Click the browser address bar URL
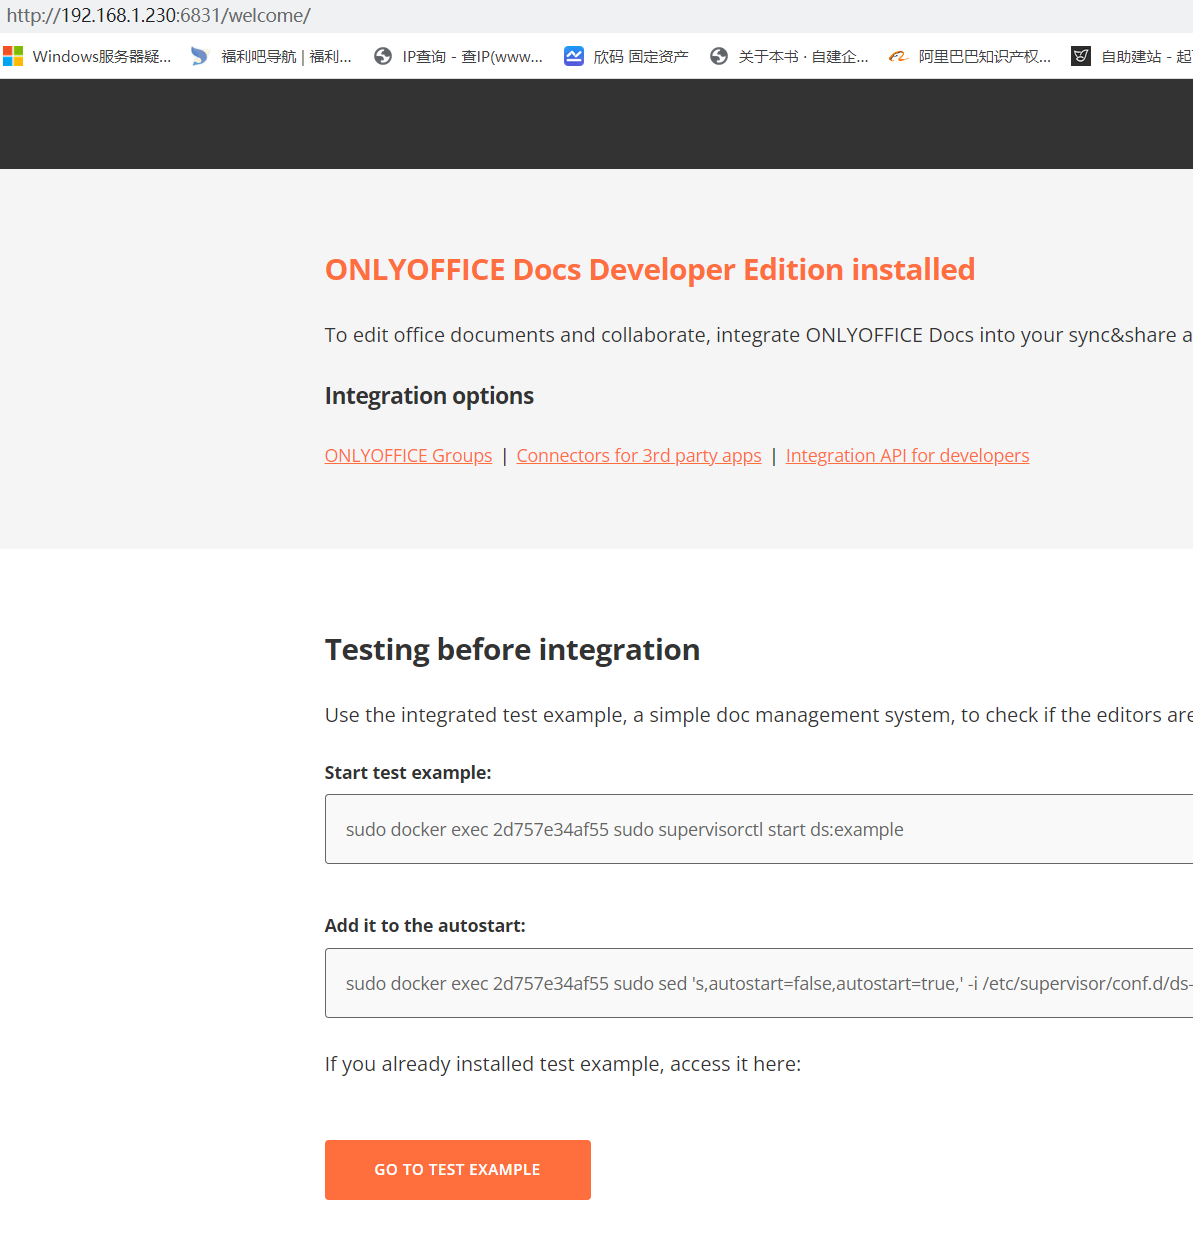 point(158,16)
